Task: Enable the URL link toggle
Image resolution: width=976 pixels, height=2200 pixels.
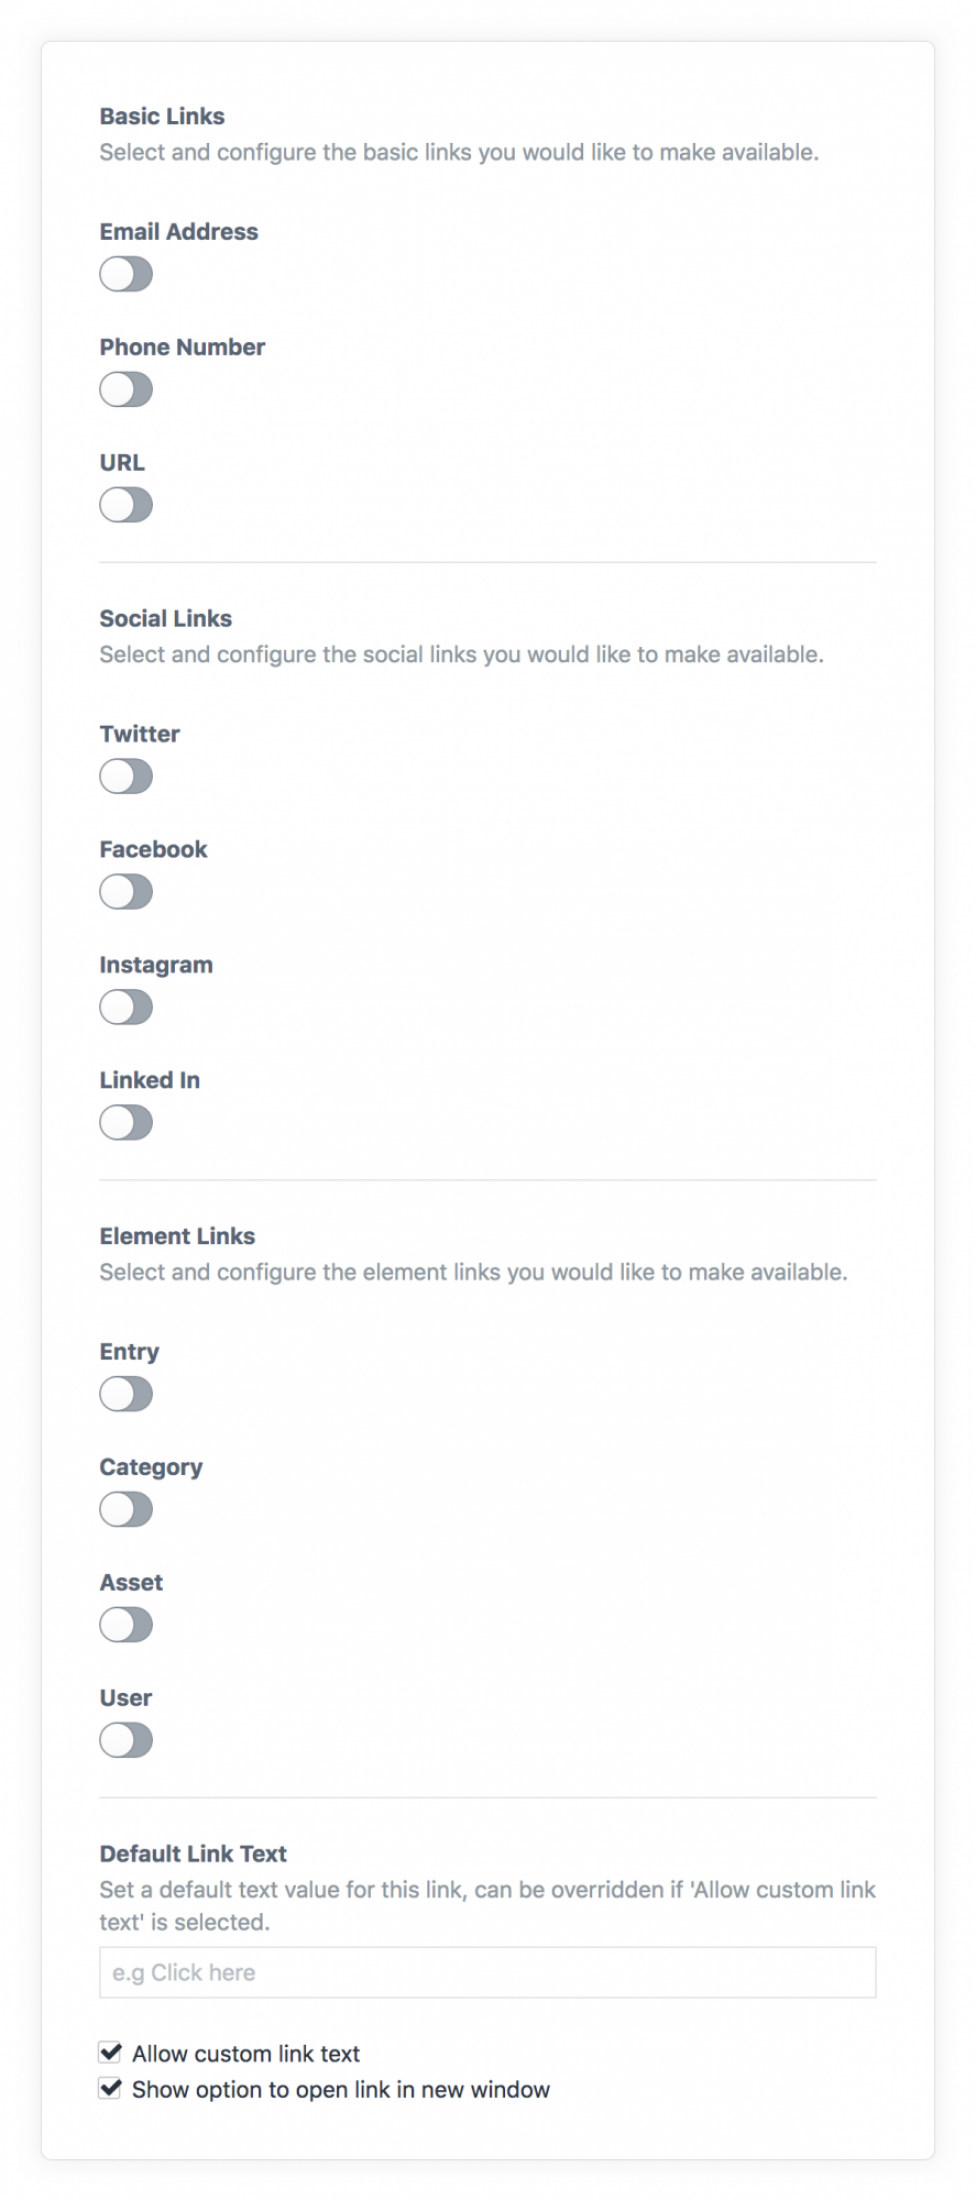Action: (x=126, y=505)
